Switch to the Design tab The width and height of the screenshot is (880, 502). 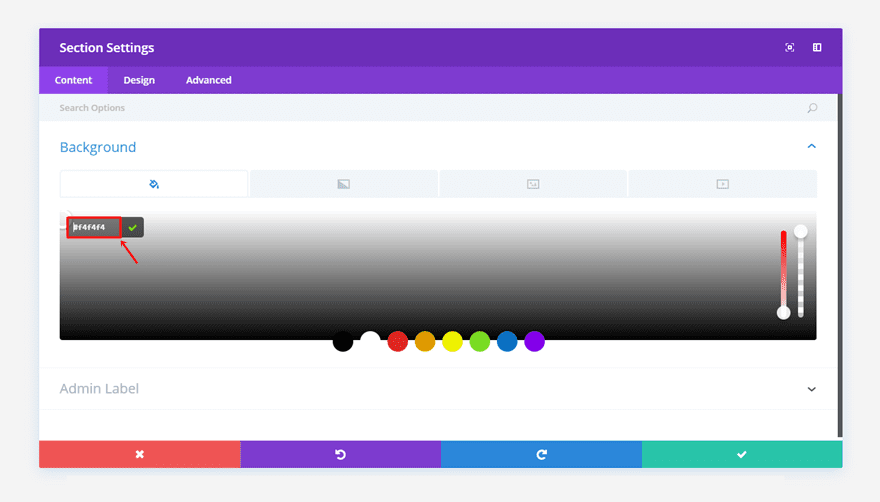(x=139, y=80)
